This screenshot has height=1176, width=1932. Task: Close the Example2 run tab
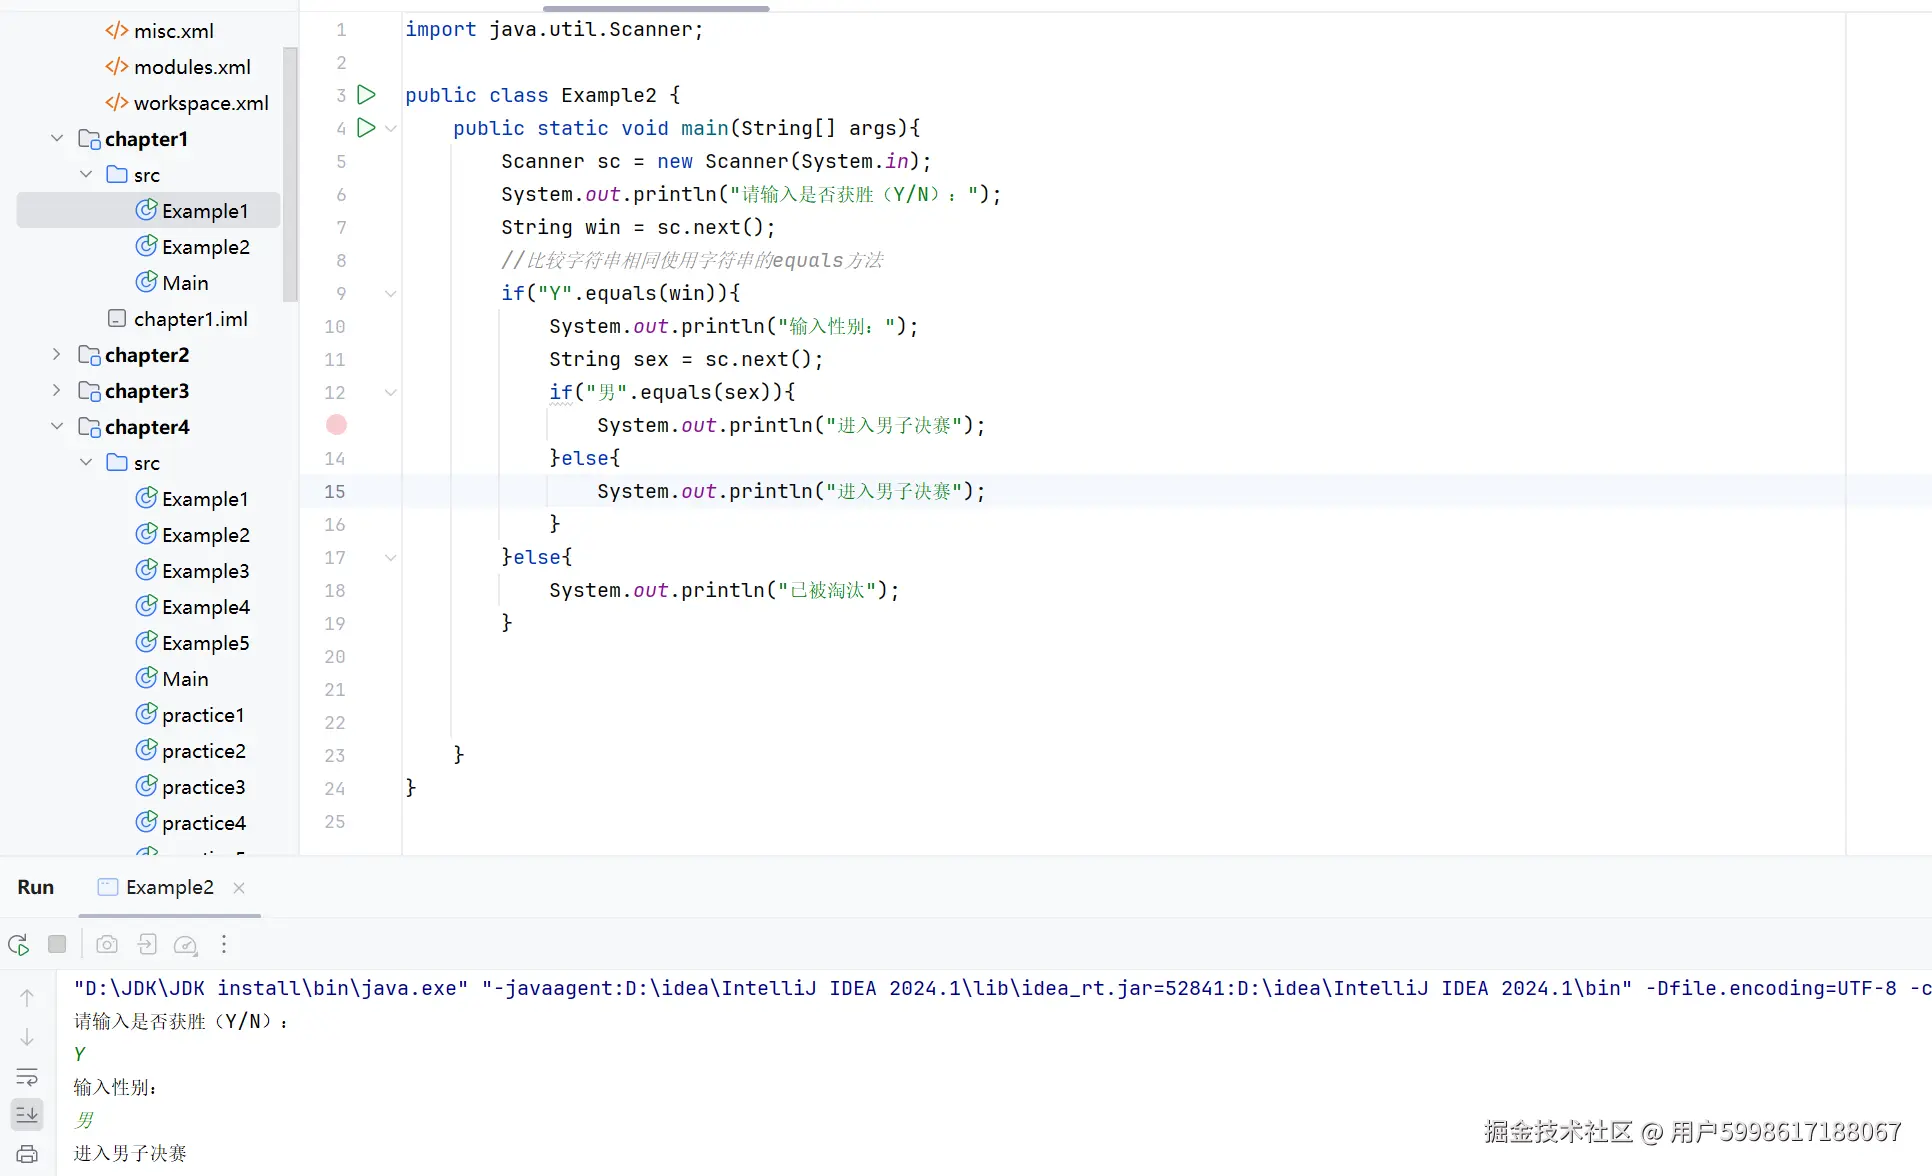click(x=239, y=888)
